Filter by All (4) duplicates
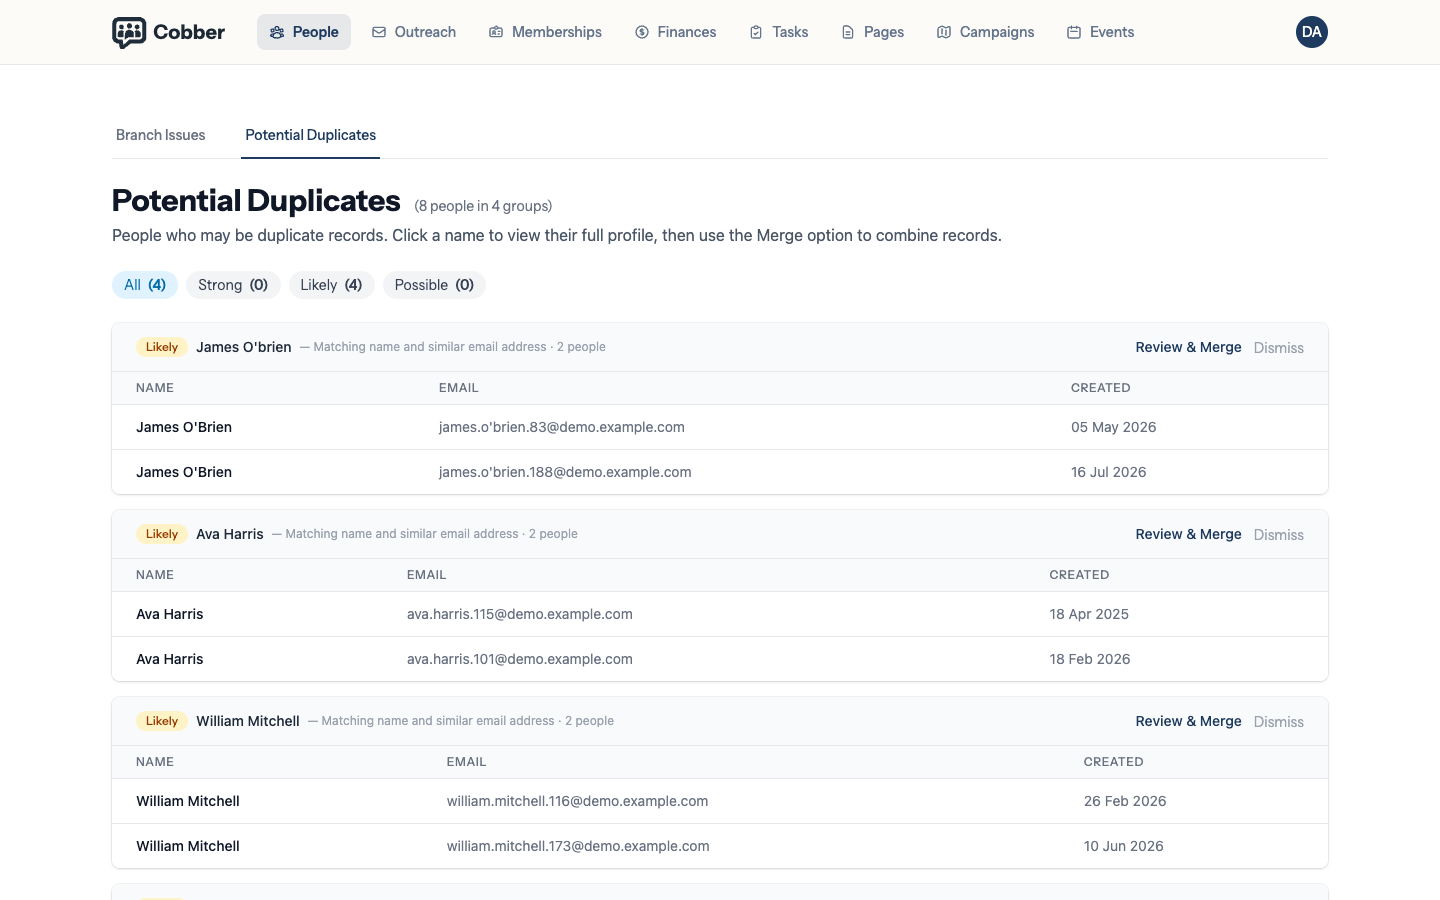This screenshot has height=900, width=1440. point(145,285)
